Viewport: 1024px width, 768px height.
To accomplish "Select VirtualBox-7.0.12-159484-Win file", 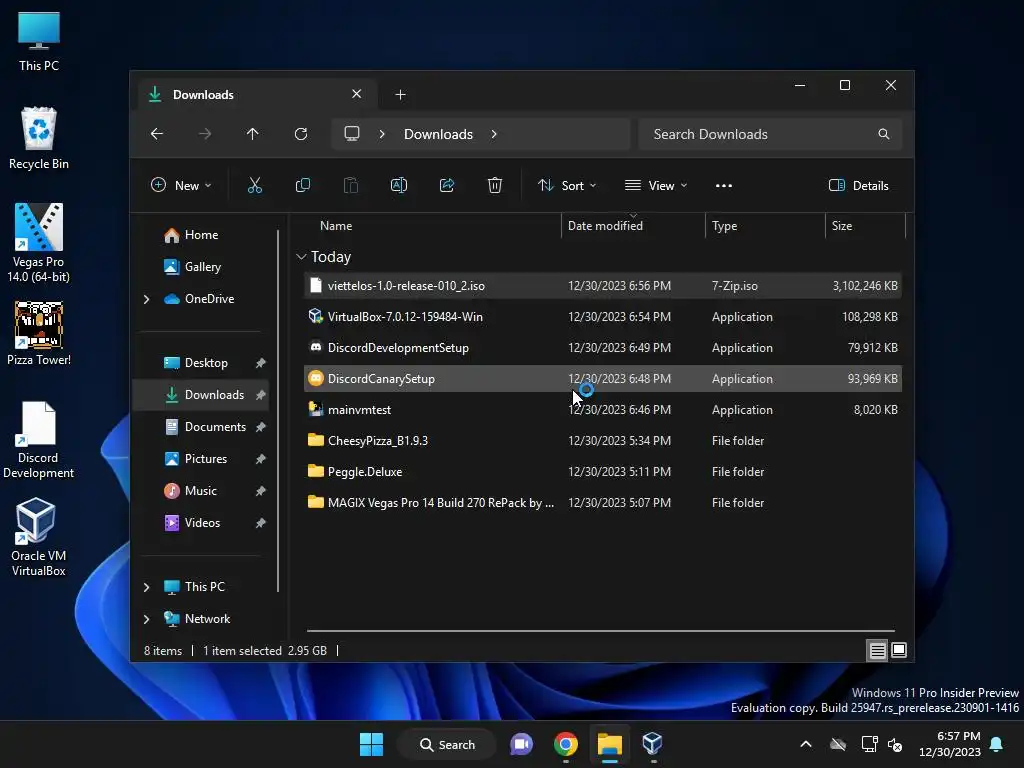I will (x=603, y=317).
